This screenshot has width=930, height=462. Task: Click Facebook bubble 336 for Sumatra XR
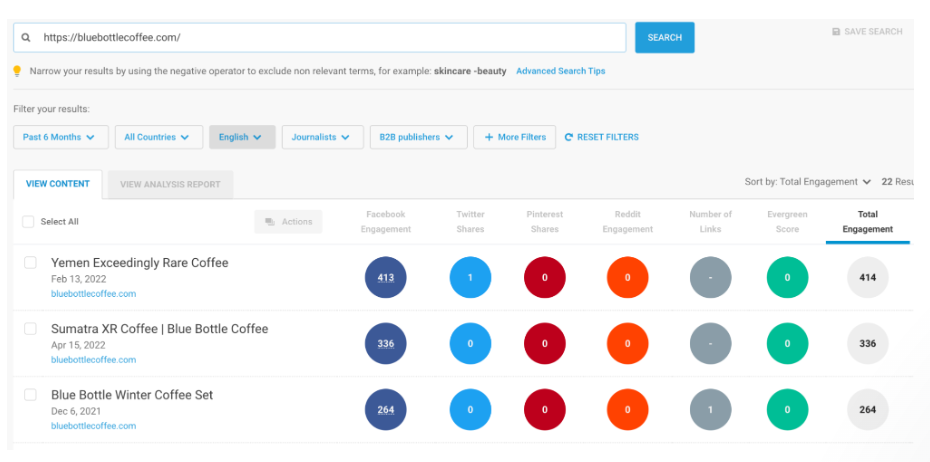click(386, 343)
